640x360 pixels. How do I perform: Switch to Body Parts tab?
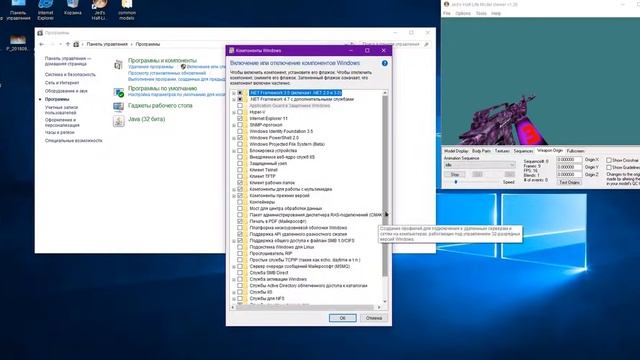point(481,151)
